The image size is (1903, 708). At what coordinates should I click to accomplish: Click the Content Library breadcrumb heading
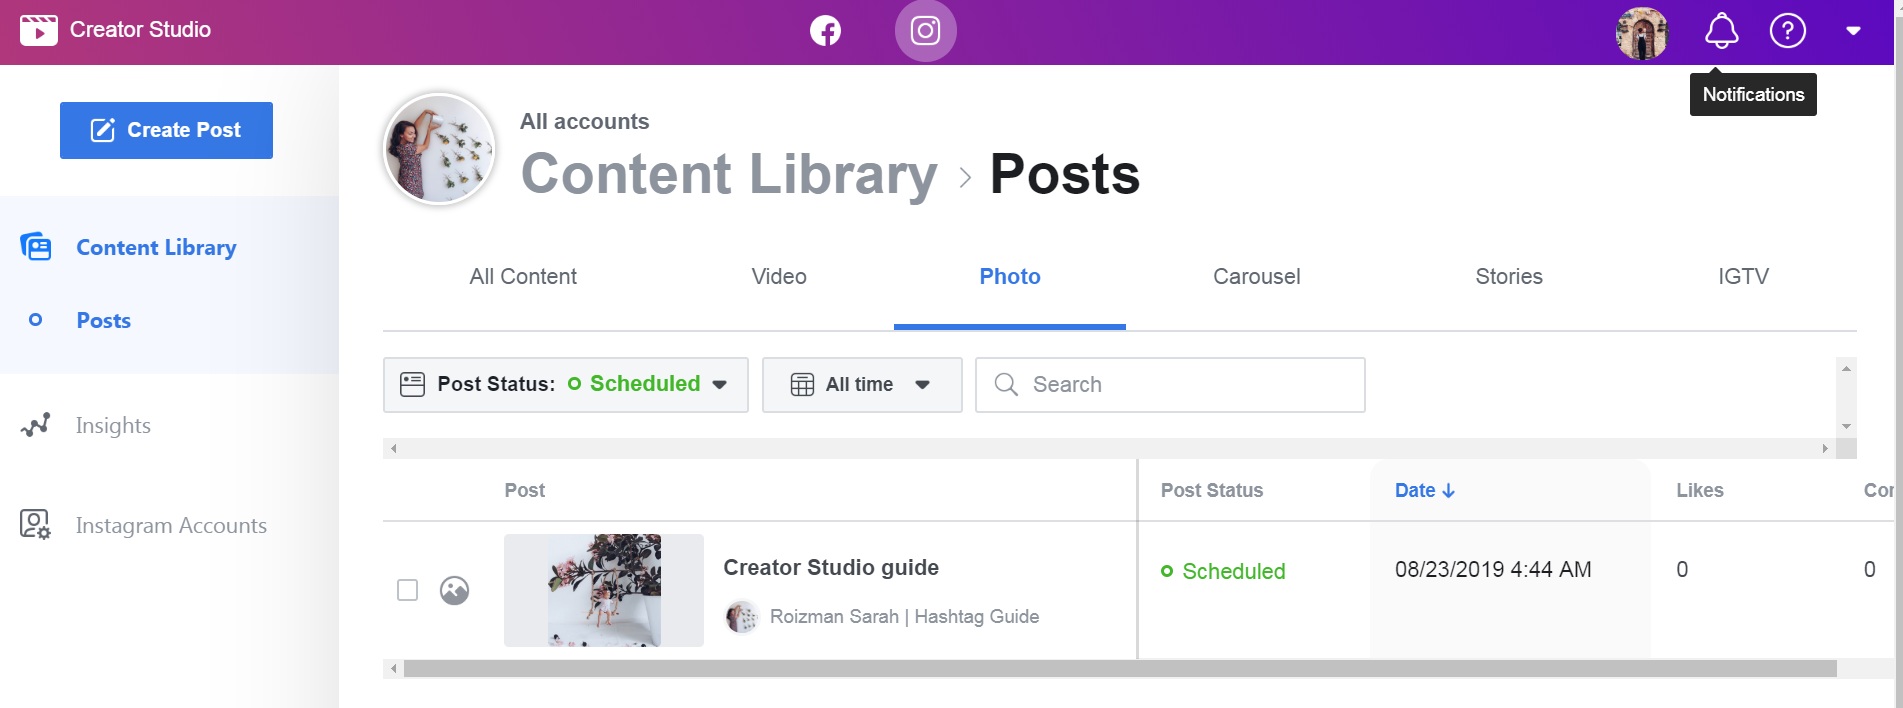point(729,174)
